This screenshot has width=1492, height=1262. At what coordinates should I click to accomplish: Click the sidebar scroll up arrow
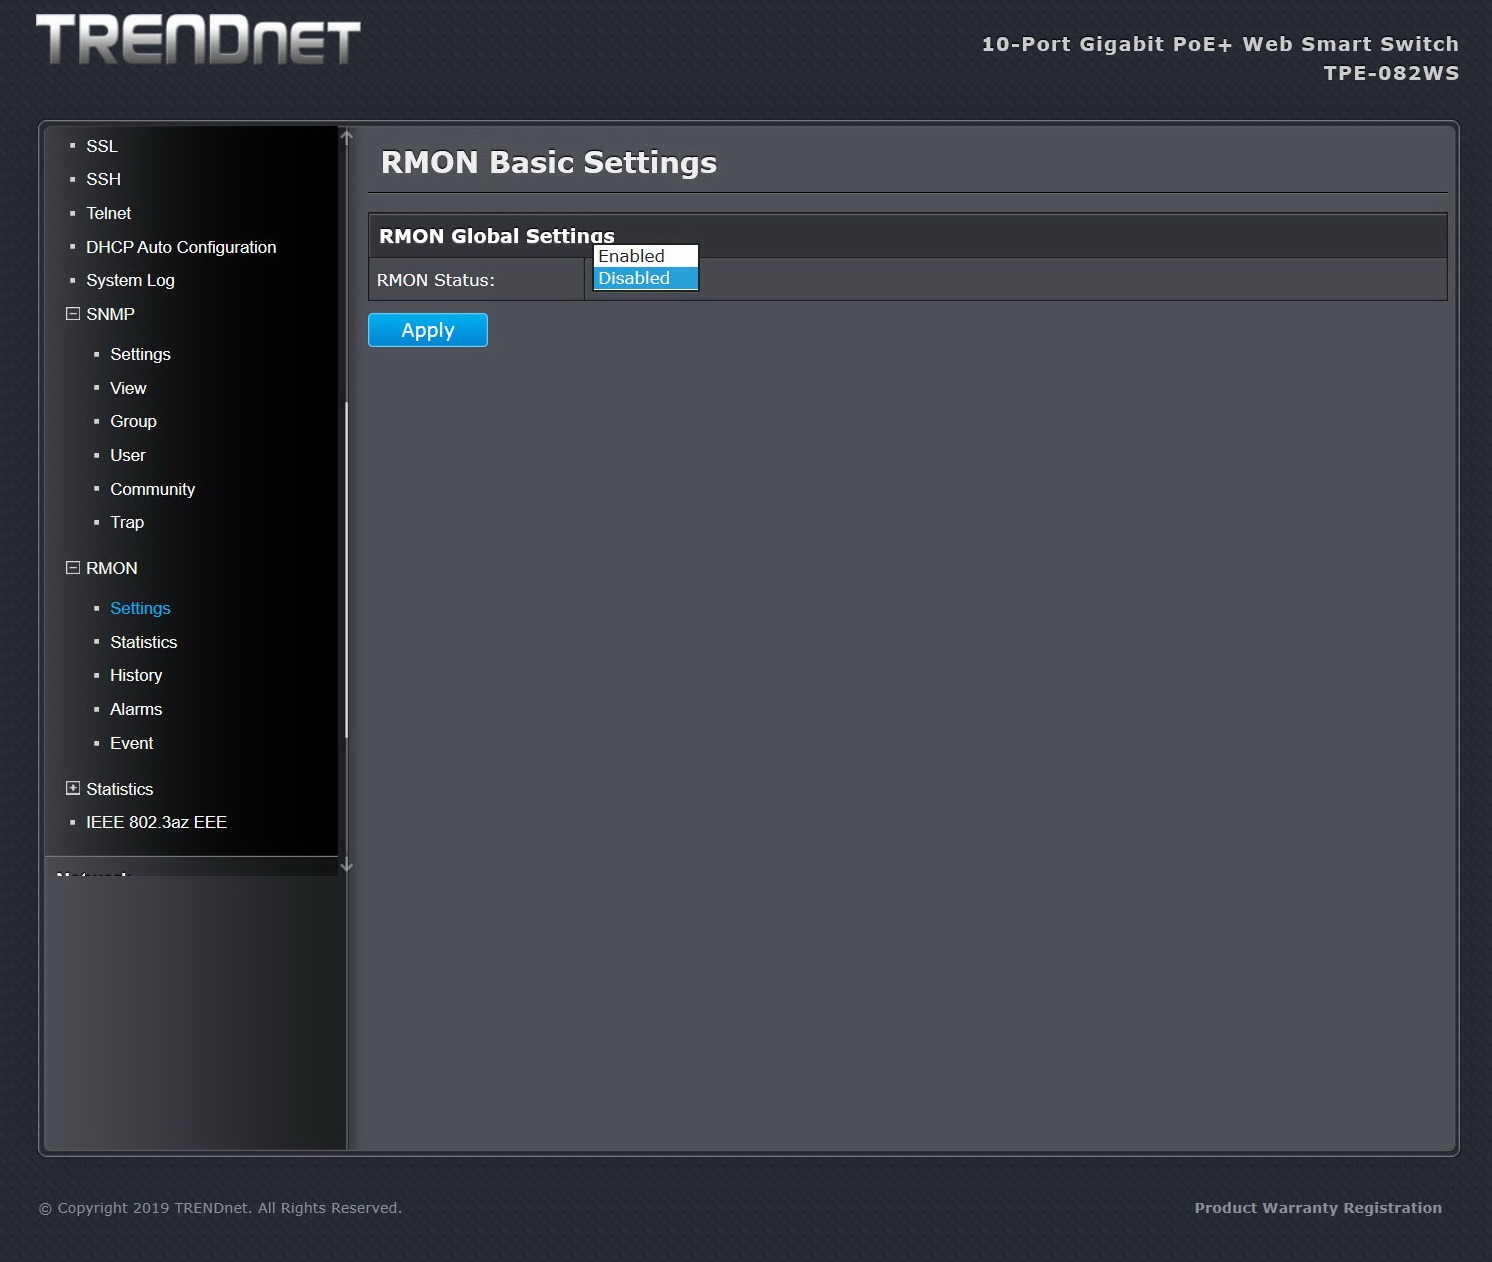[346, 137]
